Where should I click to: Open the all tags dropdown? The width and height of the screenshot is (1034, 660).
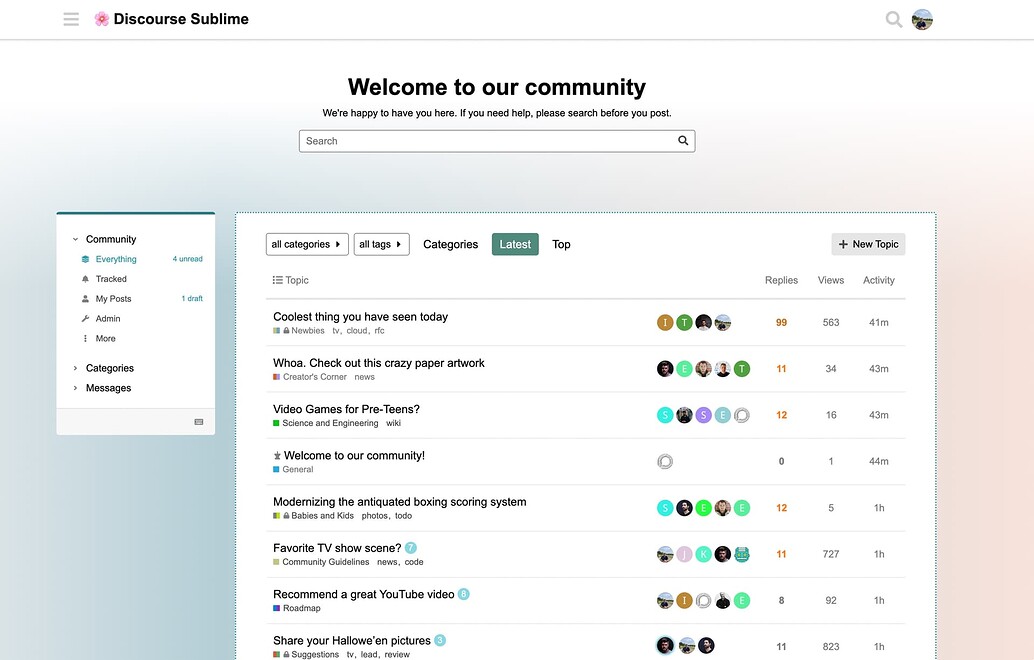(381, 244)
